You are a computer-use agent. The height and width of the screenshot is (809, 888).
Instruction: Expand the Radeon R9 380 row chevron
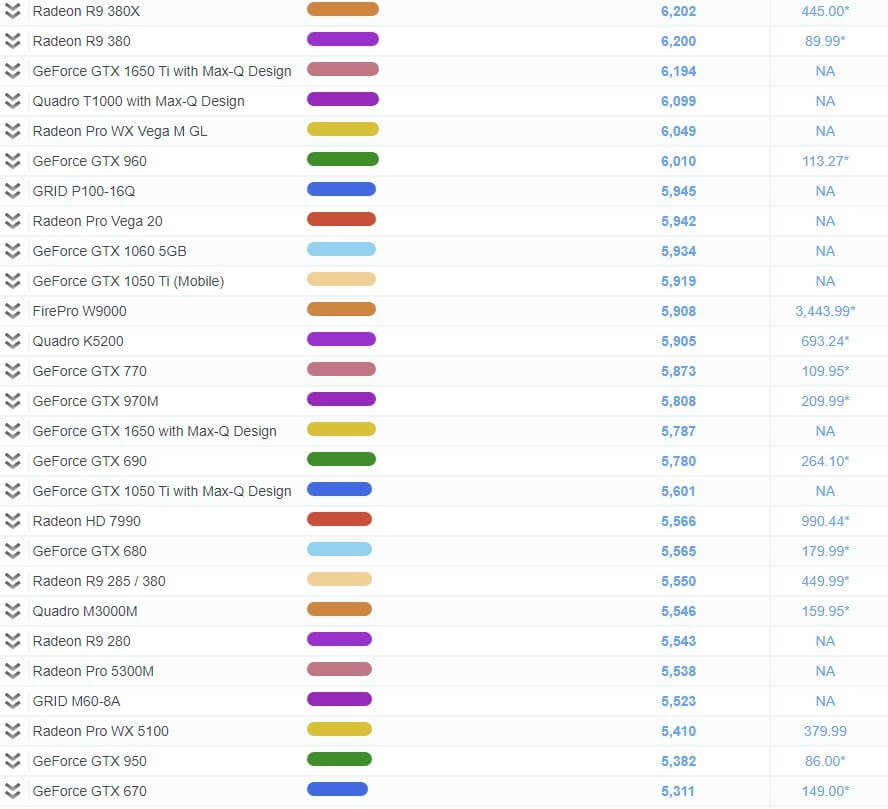click(12, 41)
